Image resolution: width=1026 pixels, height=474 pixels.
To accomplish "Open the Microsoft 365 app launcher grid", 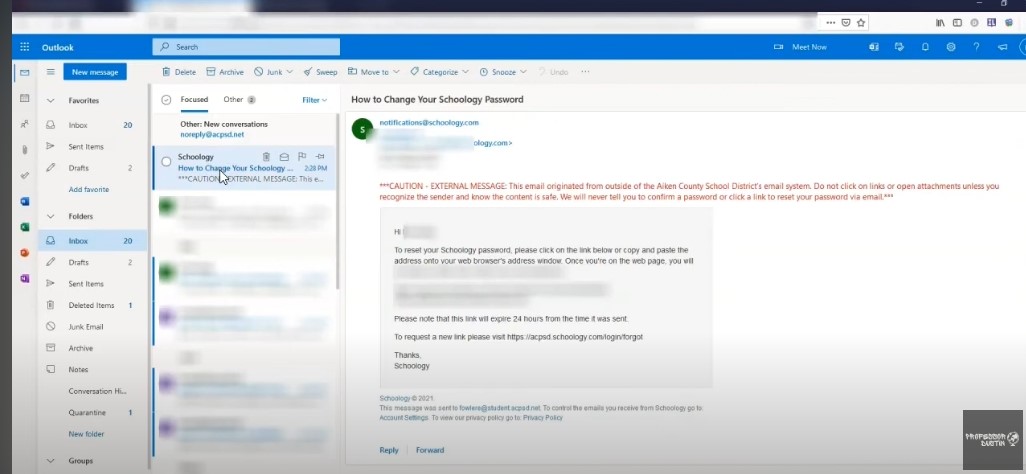I will pyautogui.click(x=25, y=47).
